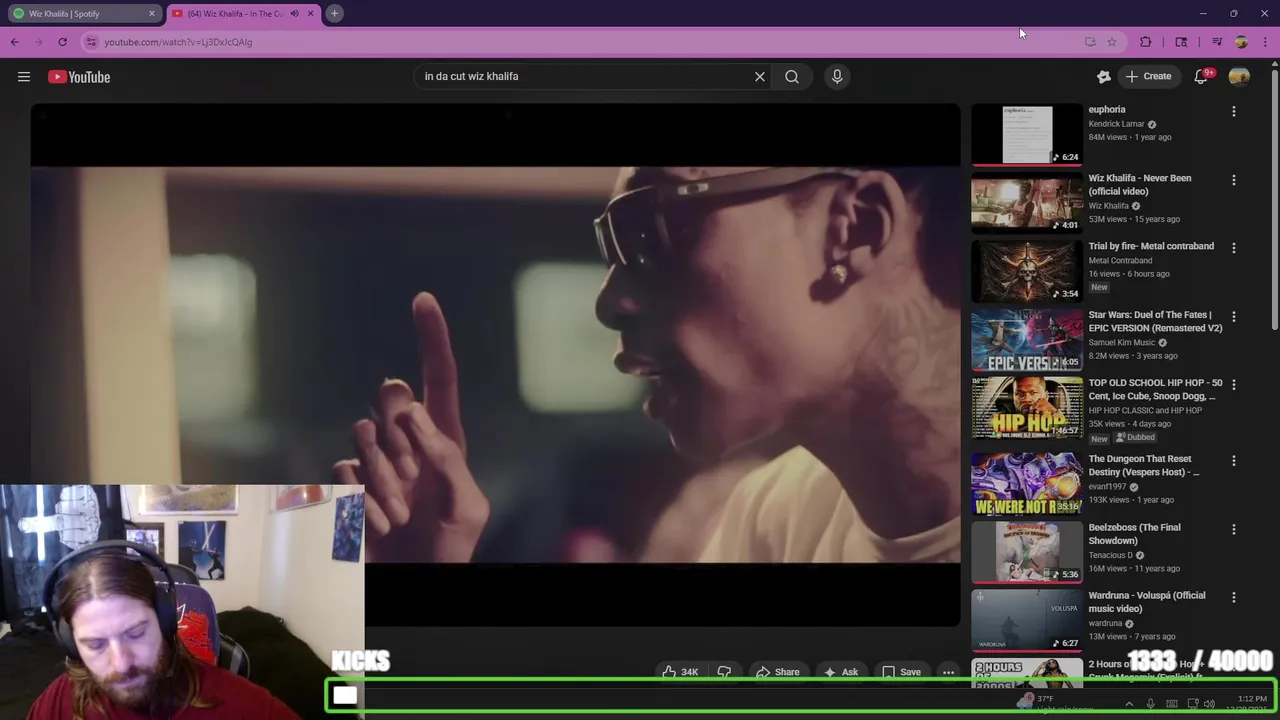Close the Spotify browser tab
The image size is (1280, 720).
coord(152,13)
